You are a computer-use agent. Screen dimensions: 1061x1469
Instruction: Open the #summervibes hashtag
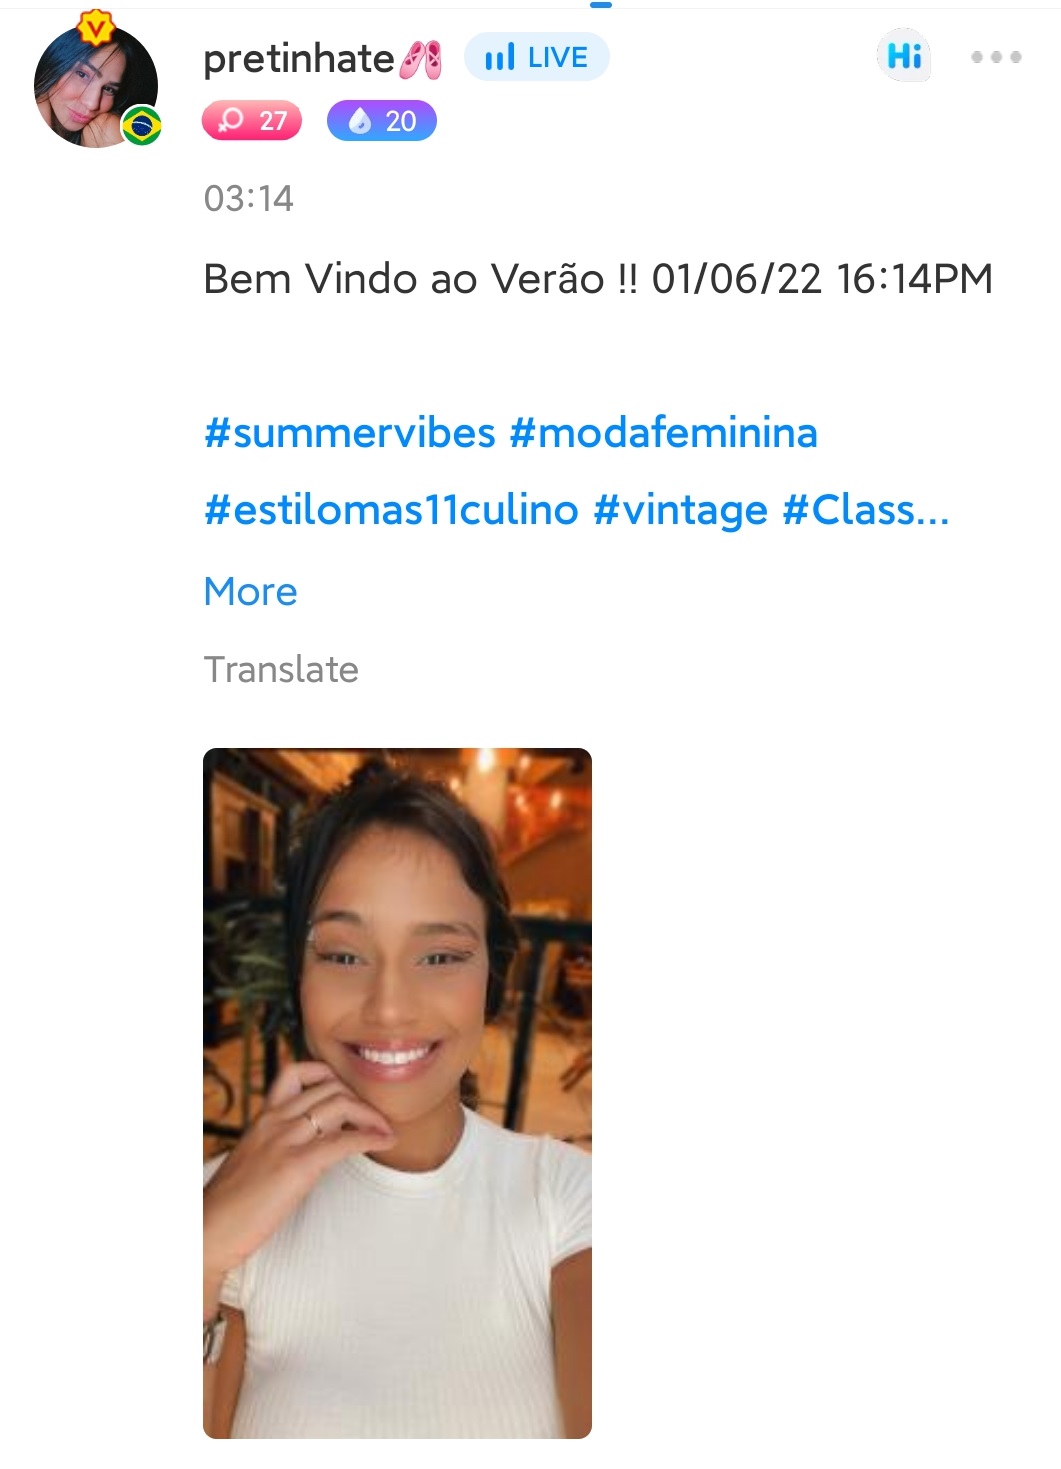[350, 433]
